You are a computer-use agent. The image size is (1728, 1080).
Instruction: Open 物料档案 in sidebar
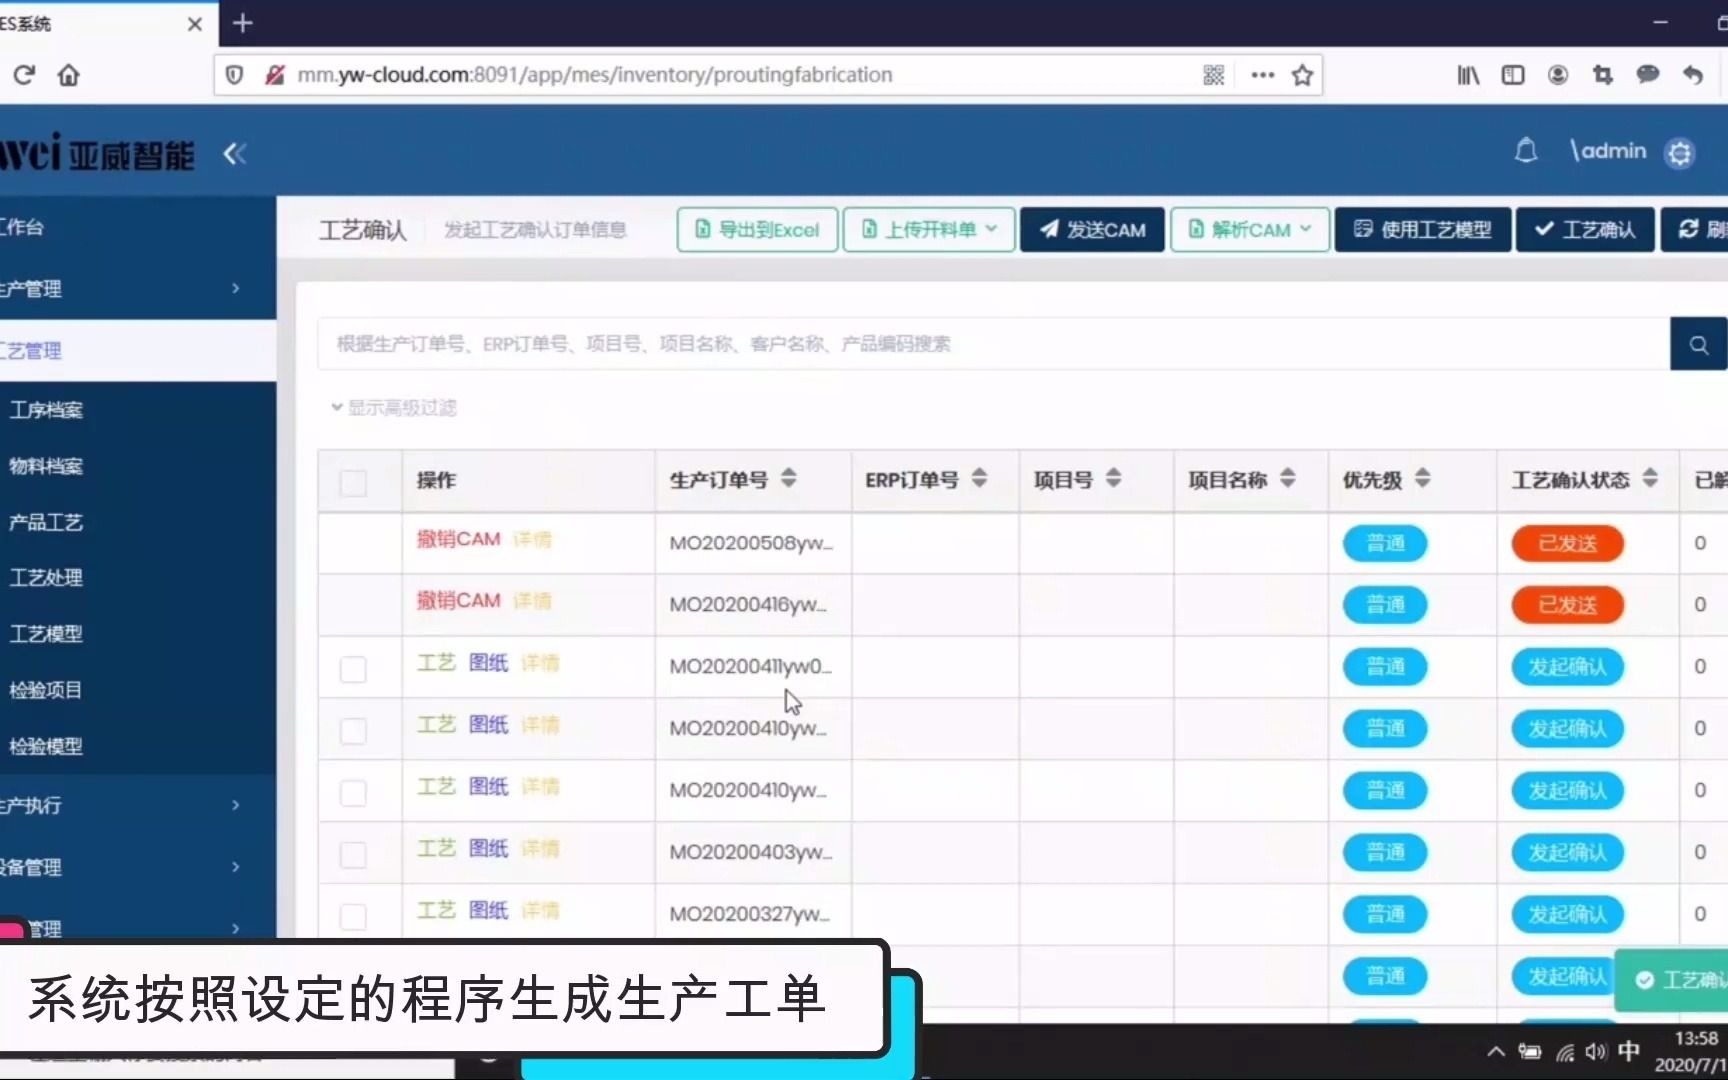pos(46,466)
